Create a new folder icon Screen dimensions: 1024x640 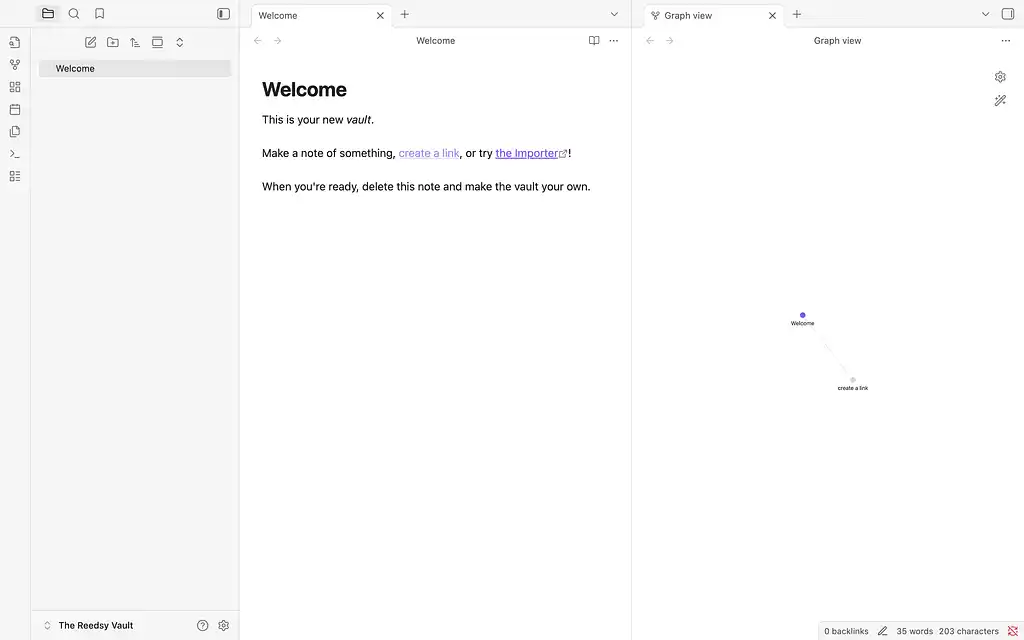coord(113,42)
